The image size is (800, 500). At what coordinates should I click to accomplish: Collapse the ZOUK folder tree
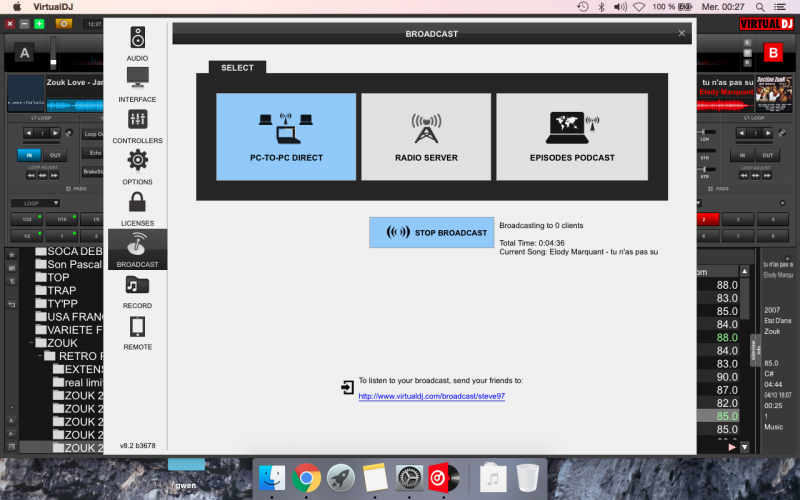coord(31,343)
